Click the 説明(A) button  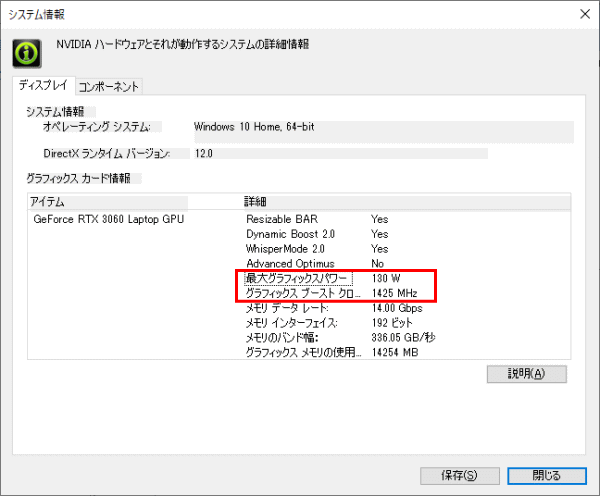[x=527, y=374]
